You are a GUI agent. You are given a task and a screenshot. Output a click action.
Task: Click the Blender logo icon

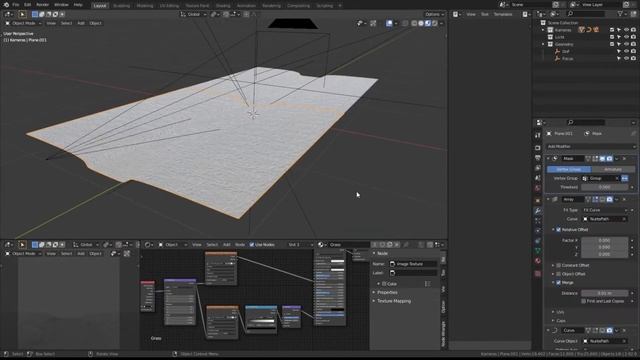(x=6, y=5)
